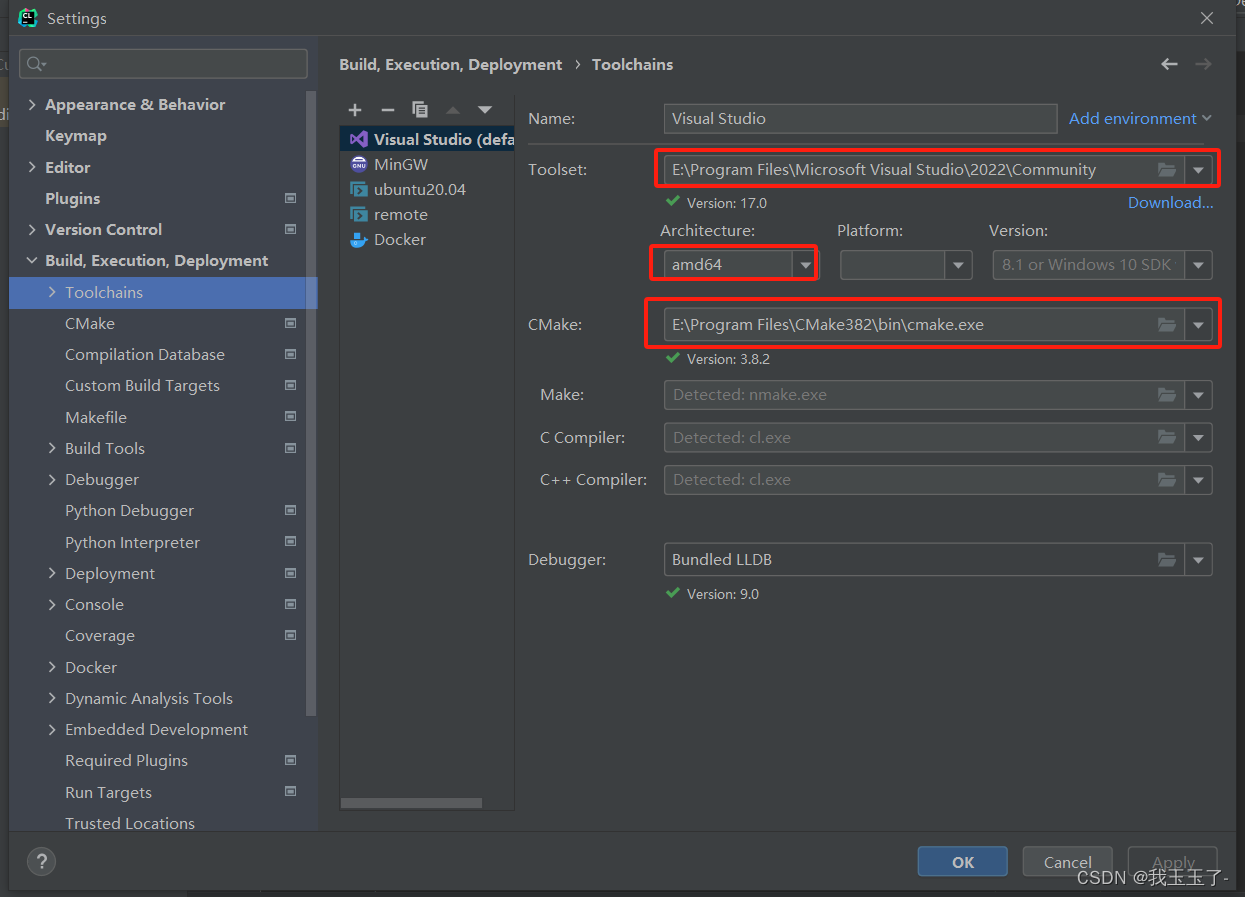Browse folder for C++ Compiler
This screenshot has width=1245, height=897.
(1167, 480)
